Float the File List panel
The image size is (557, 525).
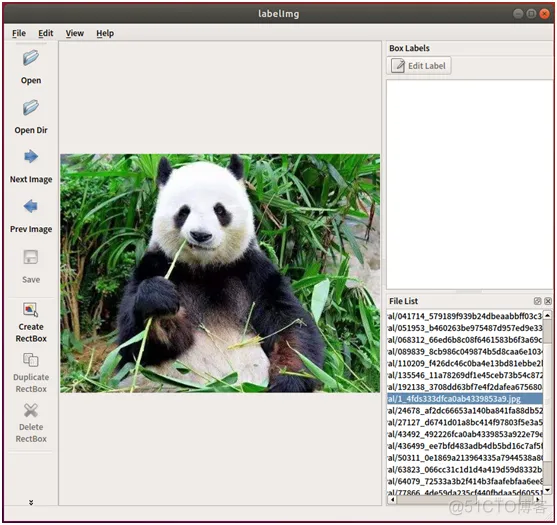click(x=537, y=301)
